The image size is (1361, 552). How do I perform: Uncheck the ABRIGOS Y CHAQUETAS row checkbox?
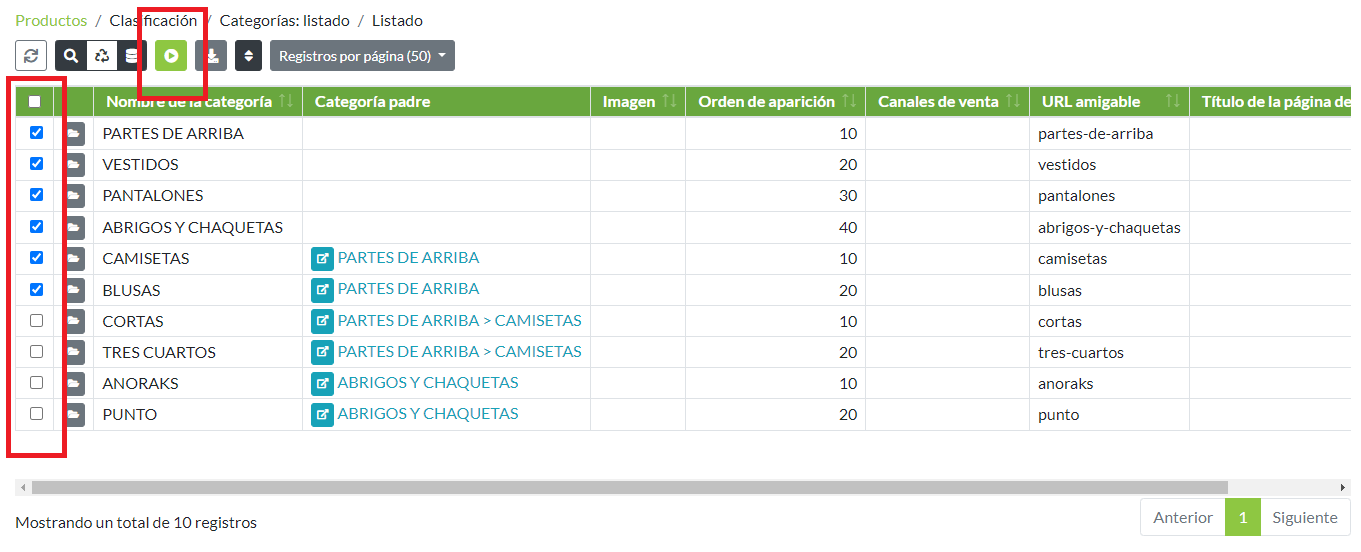click(x=37, y=226)
